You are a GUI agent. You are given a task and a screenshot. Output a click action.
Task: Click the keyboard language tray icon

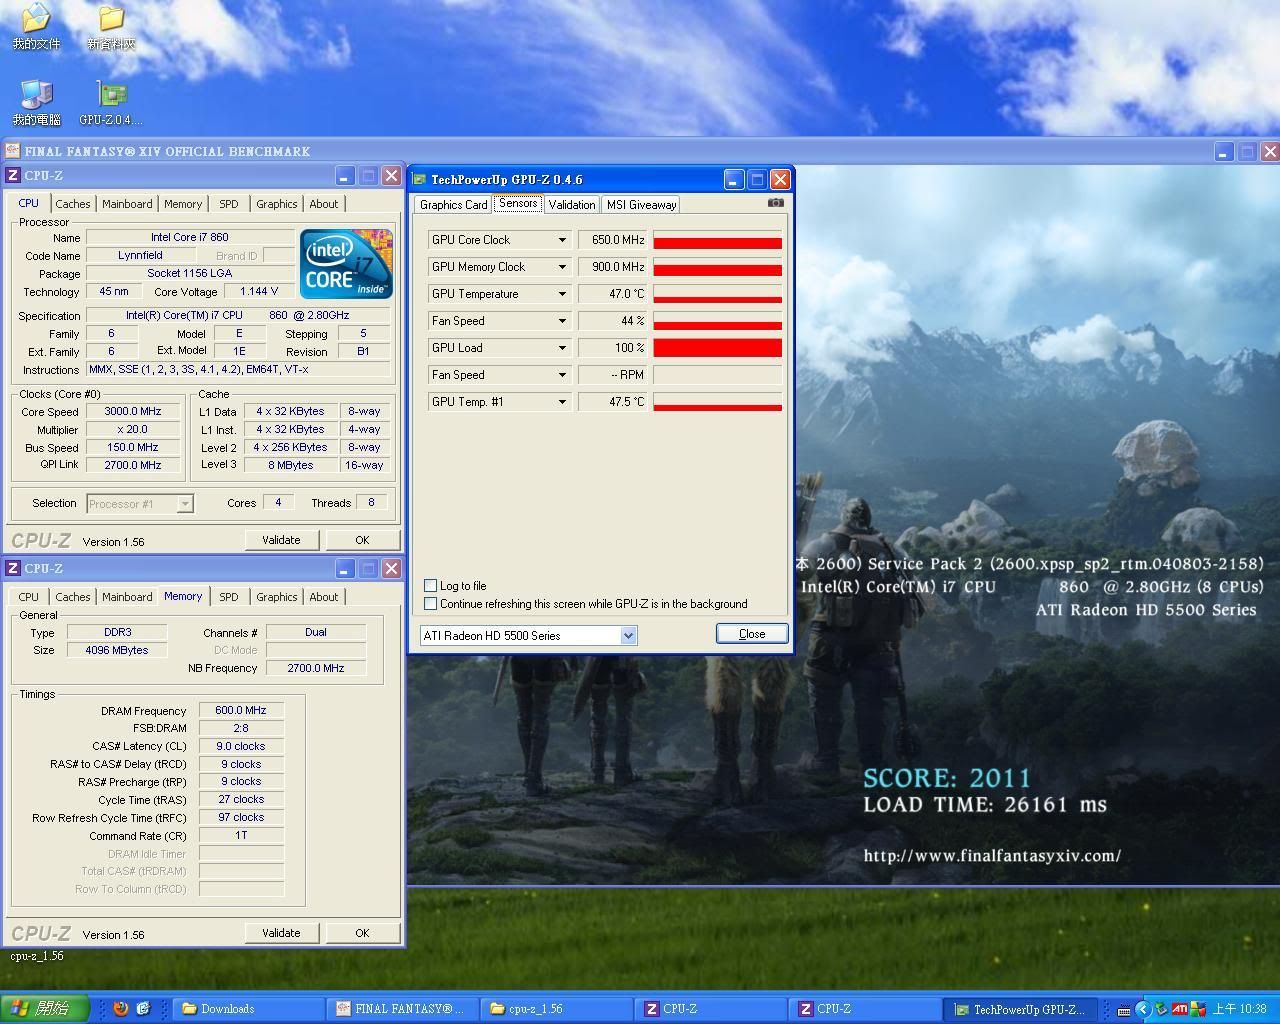pyautogui.click(x=1124, y=1010)
